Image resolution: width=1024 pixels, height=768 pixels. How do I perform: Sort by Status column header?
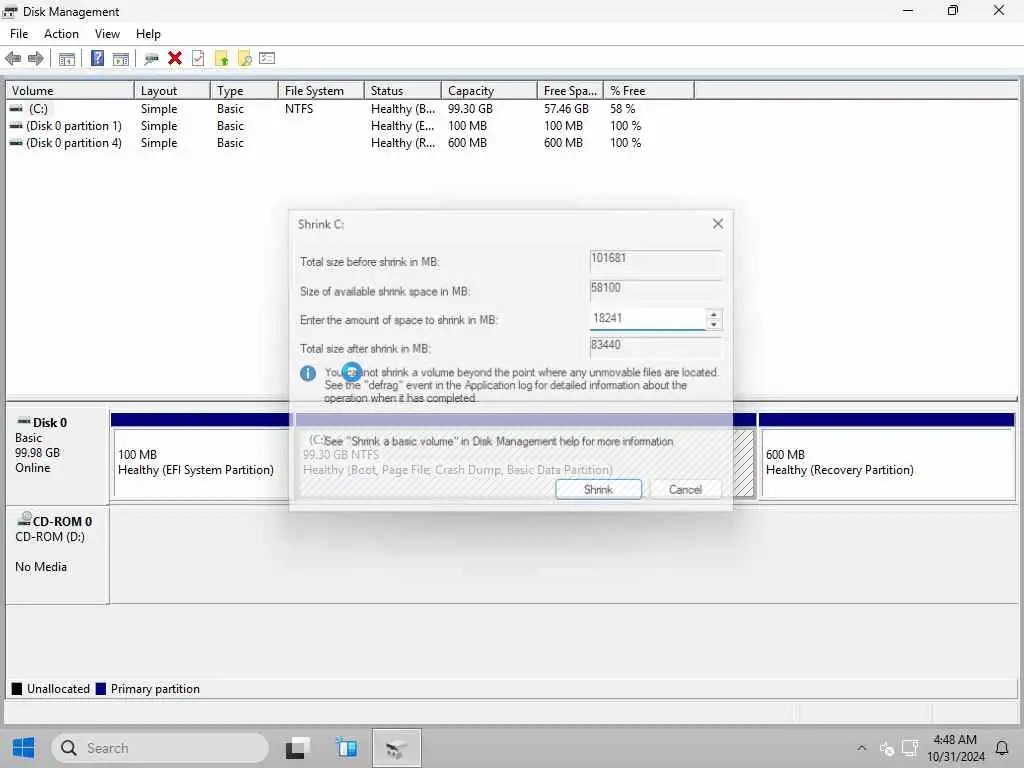(402, 91)
